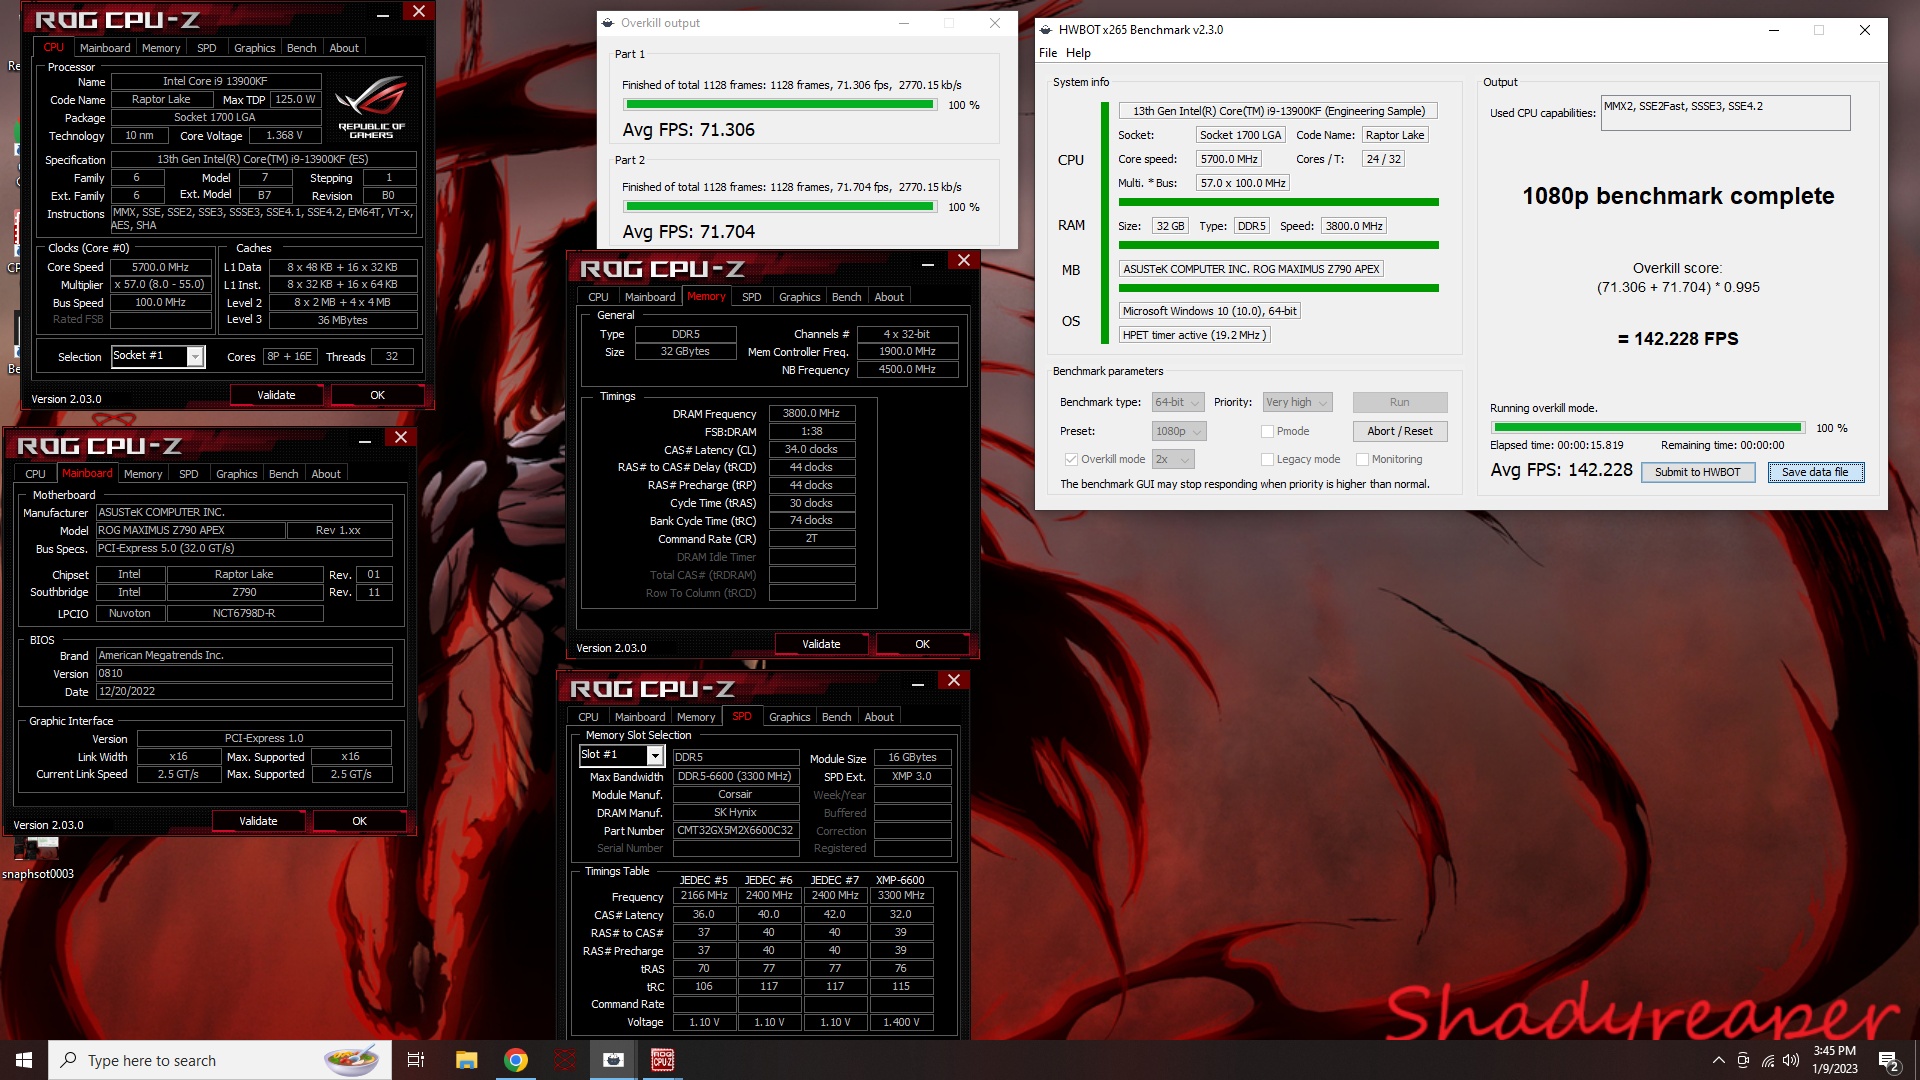This screenshot has height=1080, width=1920.
Task: Open Task View from the taskbar
Action: pos(416,1060)
